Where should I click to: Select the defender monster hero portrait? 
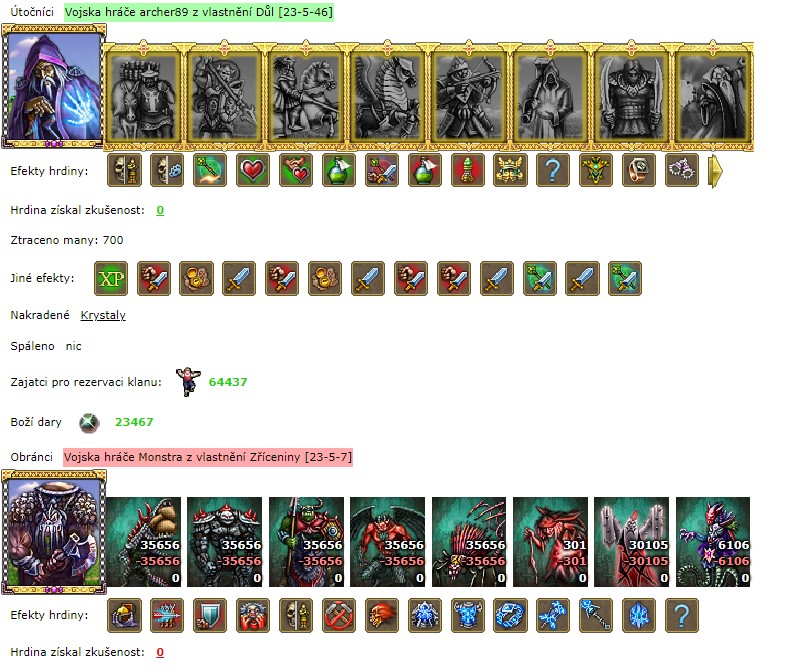coord(53,532)
